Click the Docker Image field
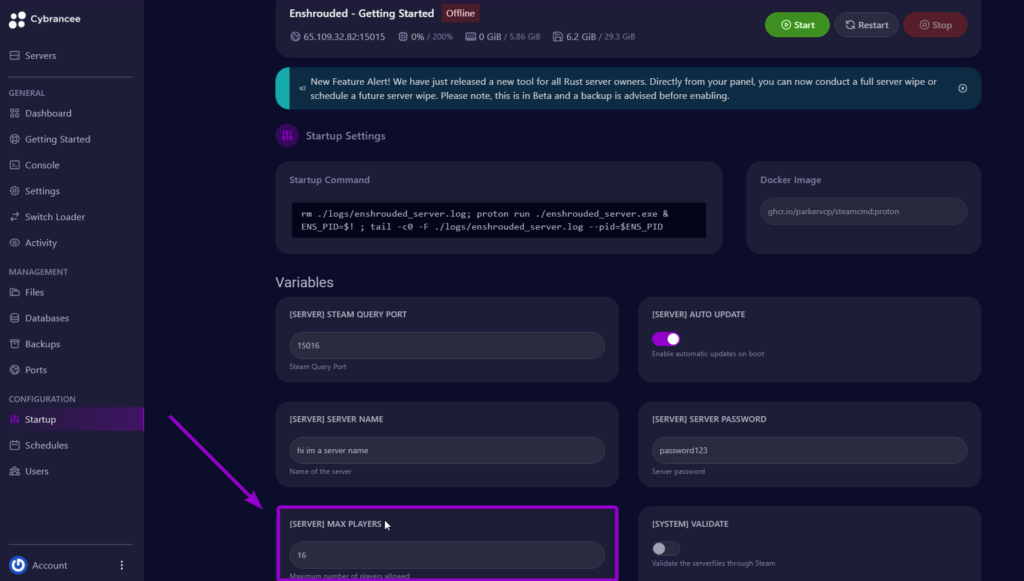 point(863,212)
